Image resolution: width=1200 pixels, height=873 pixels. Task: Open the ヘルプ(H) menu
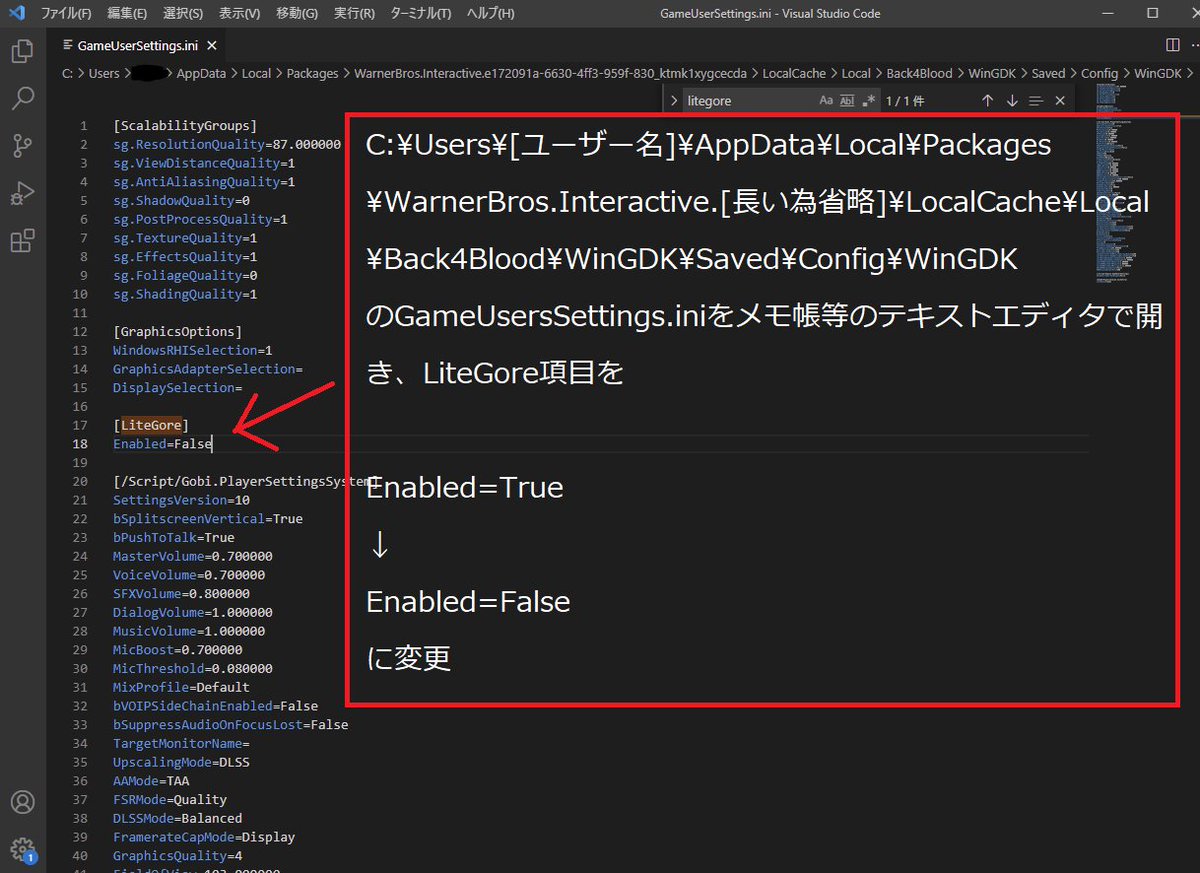click(491, 13)
